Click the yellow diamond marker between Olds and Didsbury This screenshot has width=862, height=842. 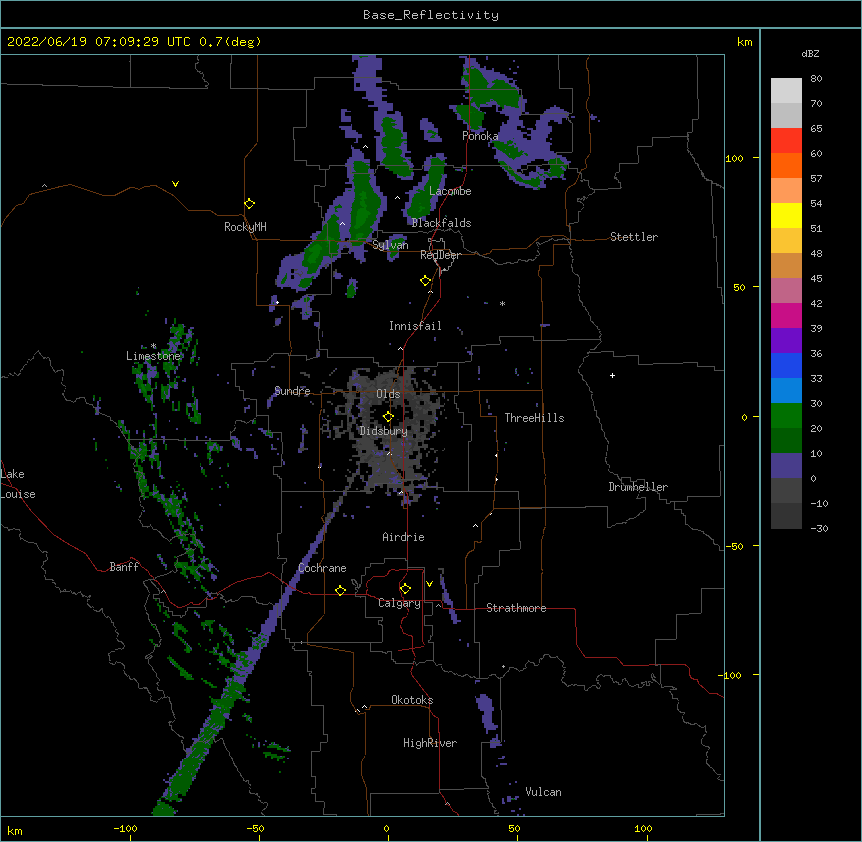point(388,417)
